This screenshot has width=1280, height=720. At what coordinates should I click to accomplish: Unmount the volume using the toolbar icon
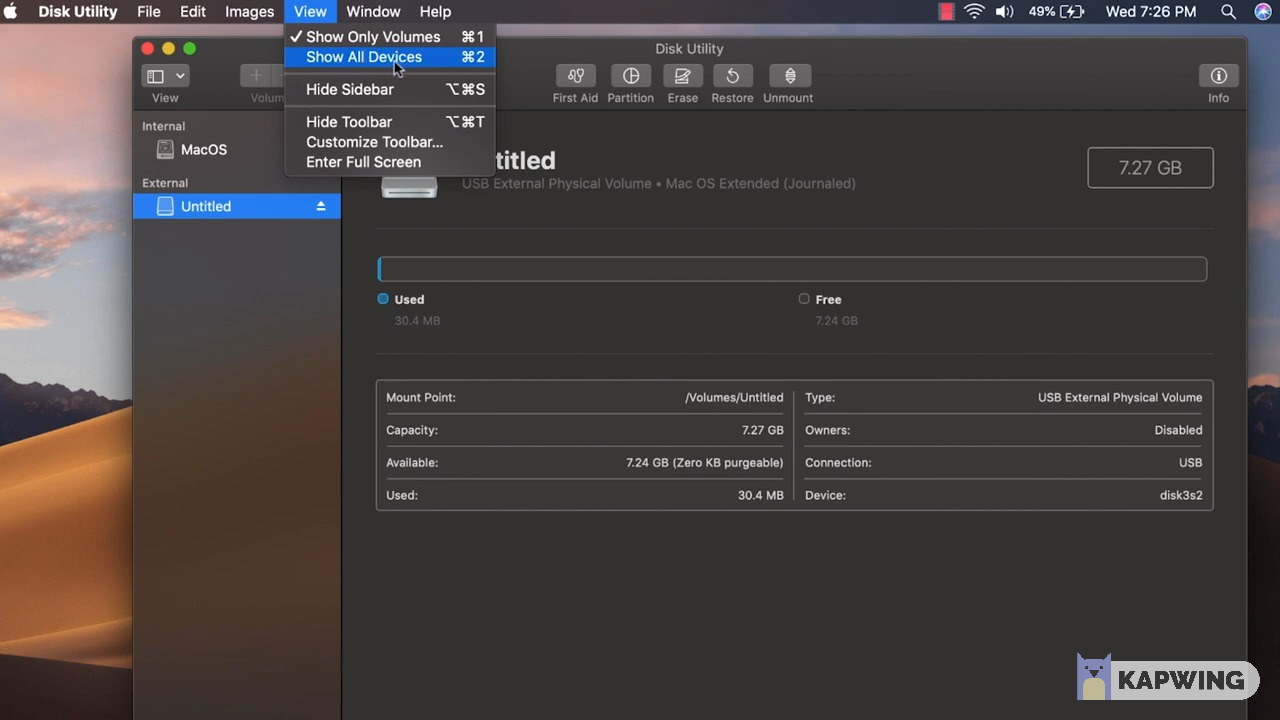(x=789, y=76)
